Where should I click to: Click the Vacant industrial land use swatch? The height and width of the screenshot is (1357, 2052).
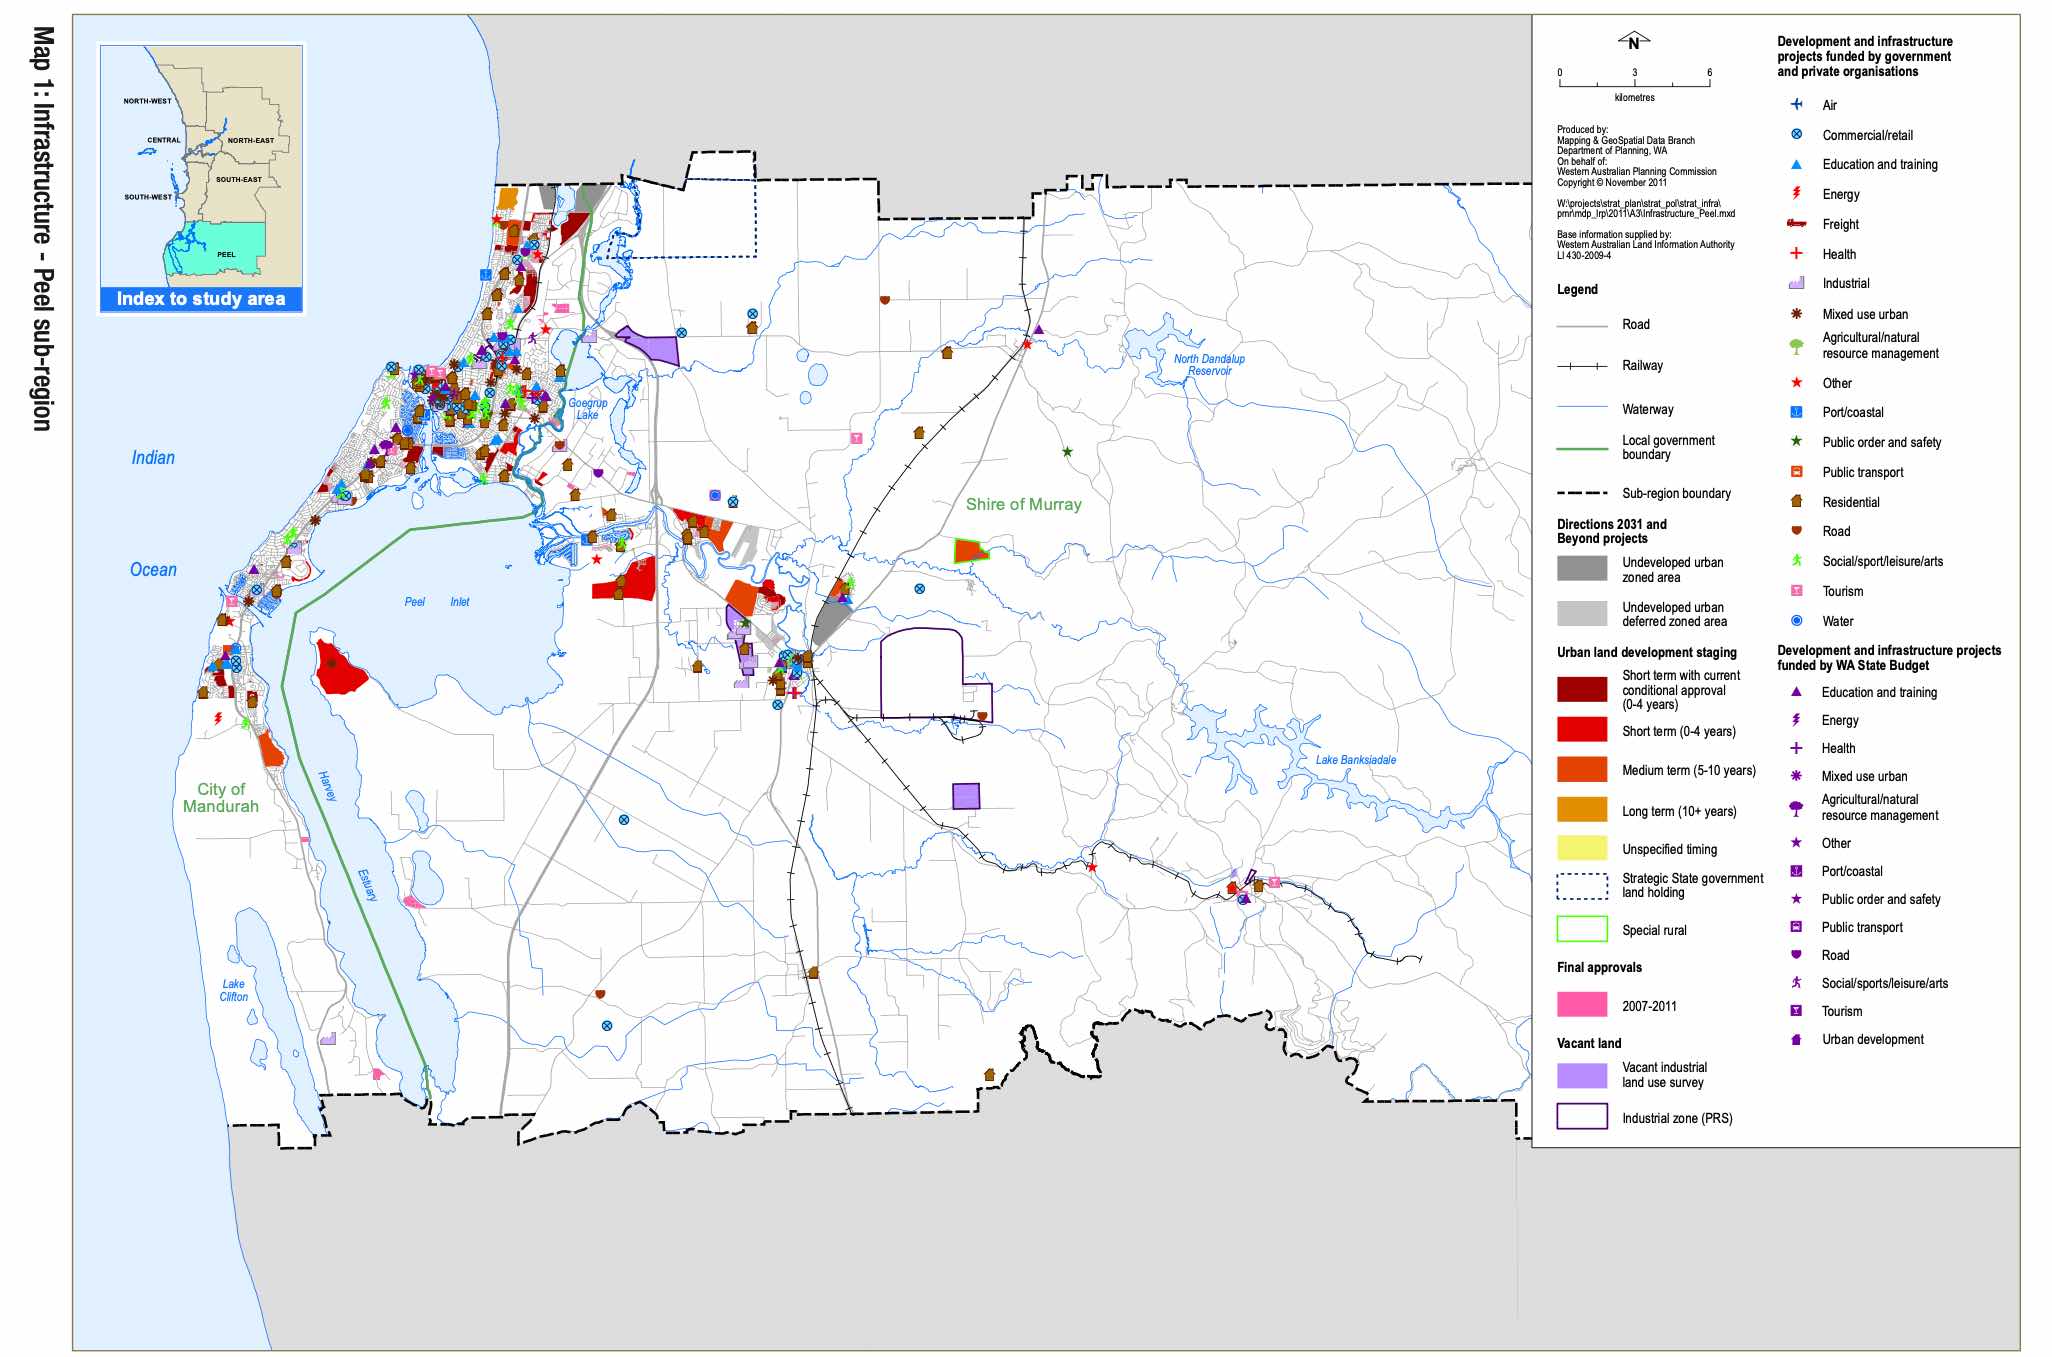tap(1581, 1075)
